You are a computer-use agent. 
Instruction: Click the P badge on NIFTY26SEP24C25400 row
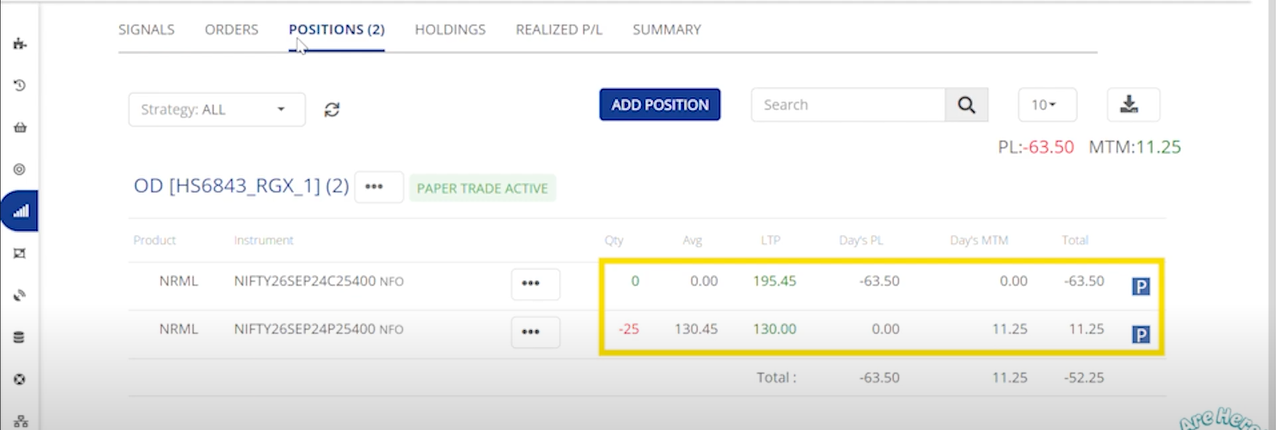point(1141,286)
